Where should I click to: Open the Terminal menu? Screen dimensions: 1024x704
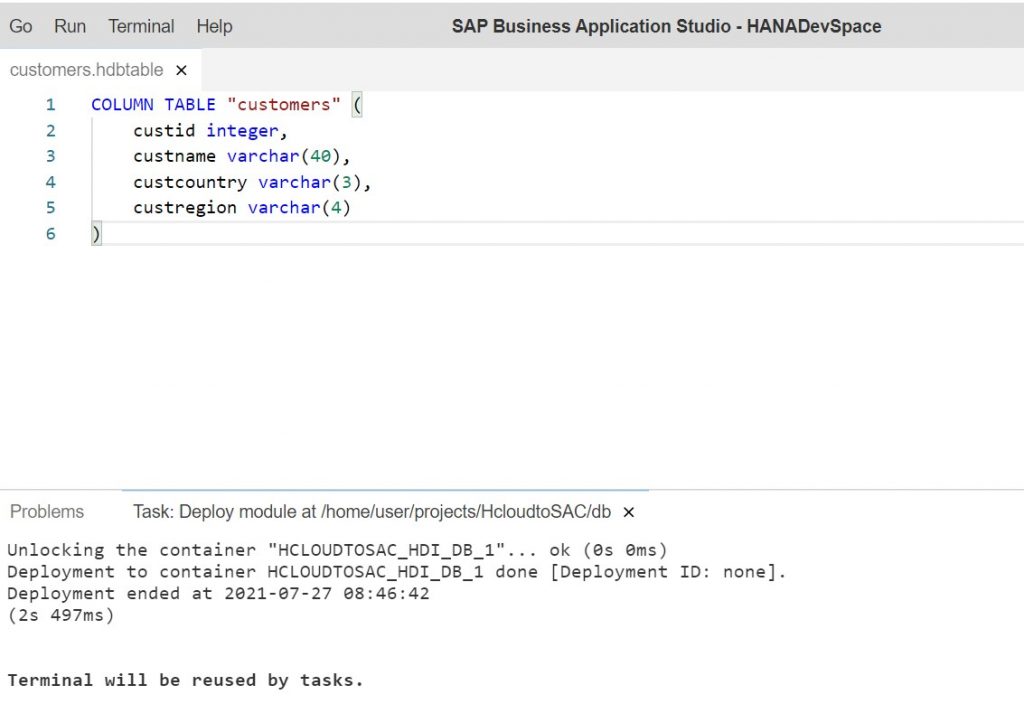point(141,26)
